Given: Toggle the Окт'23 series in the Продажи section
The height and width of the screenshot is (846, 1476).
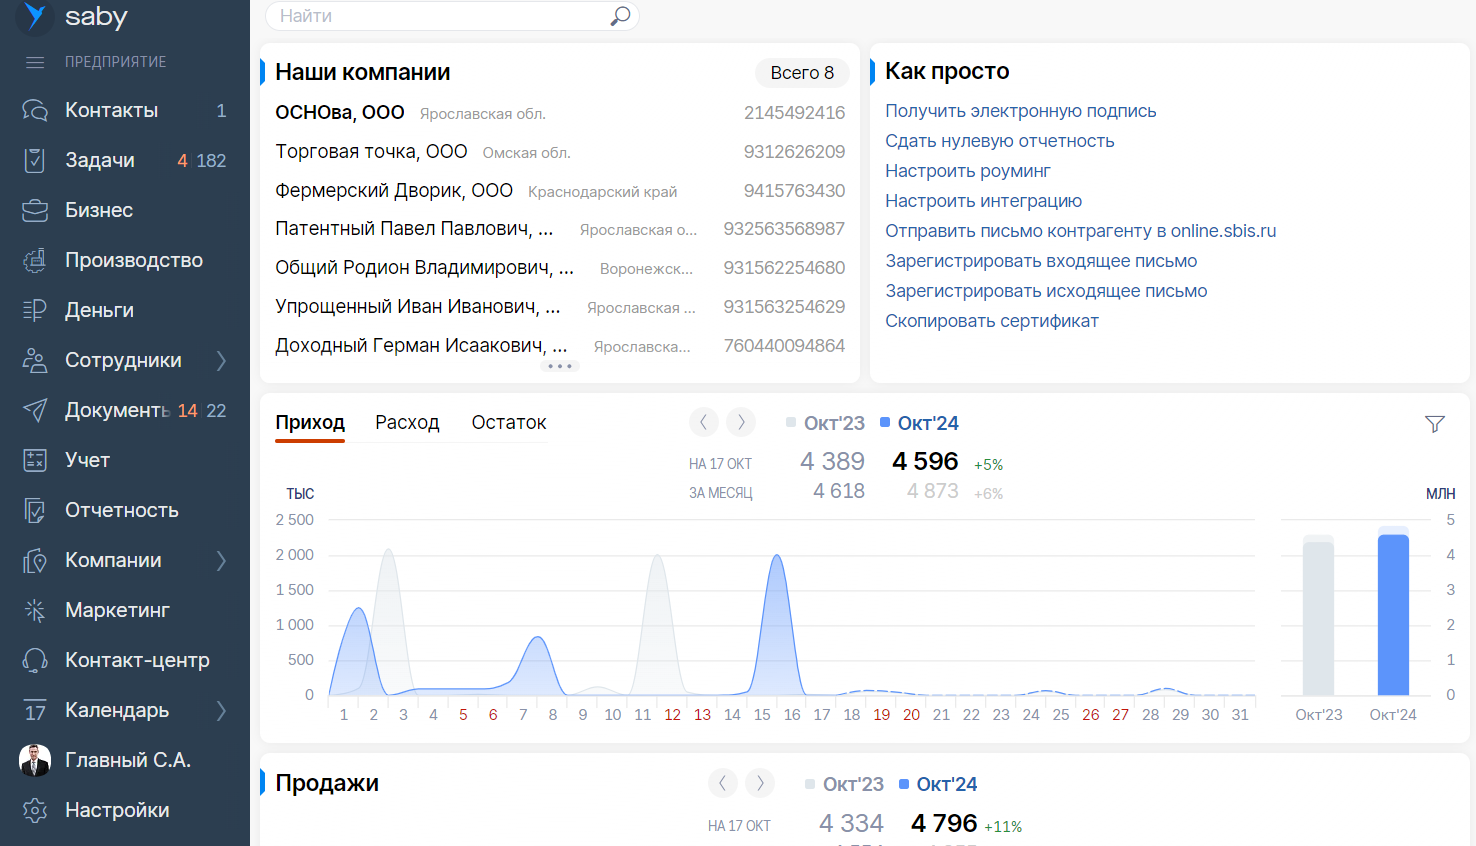Looking at the screenshot, I should click(x=844, y=784).
